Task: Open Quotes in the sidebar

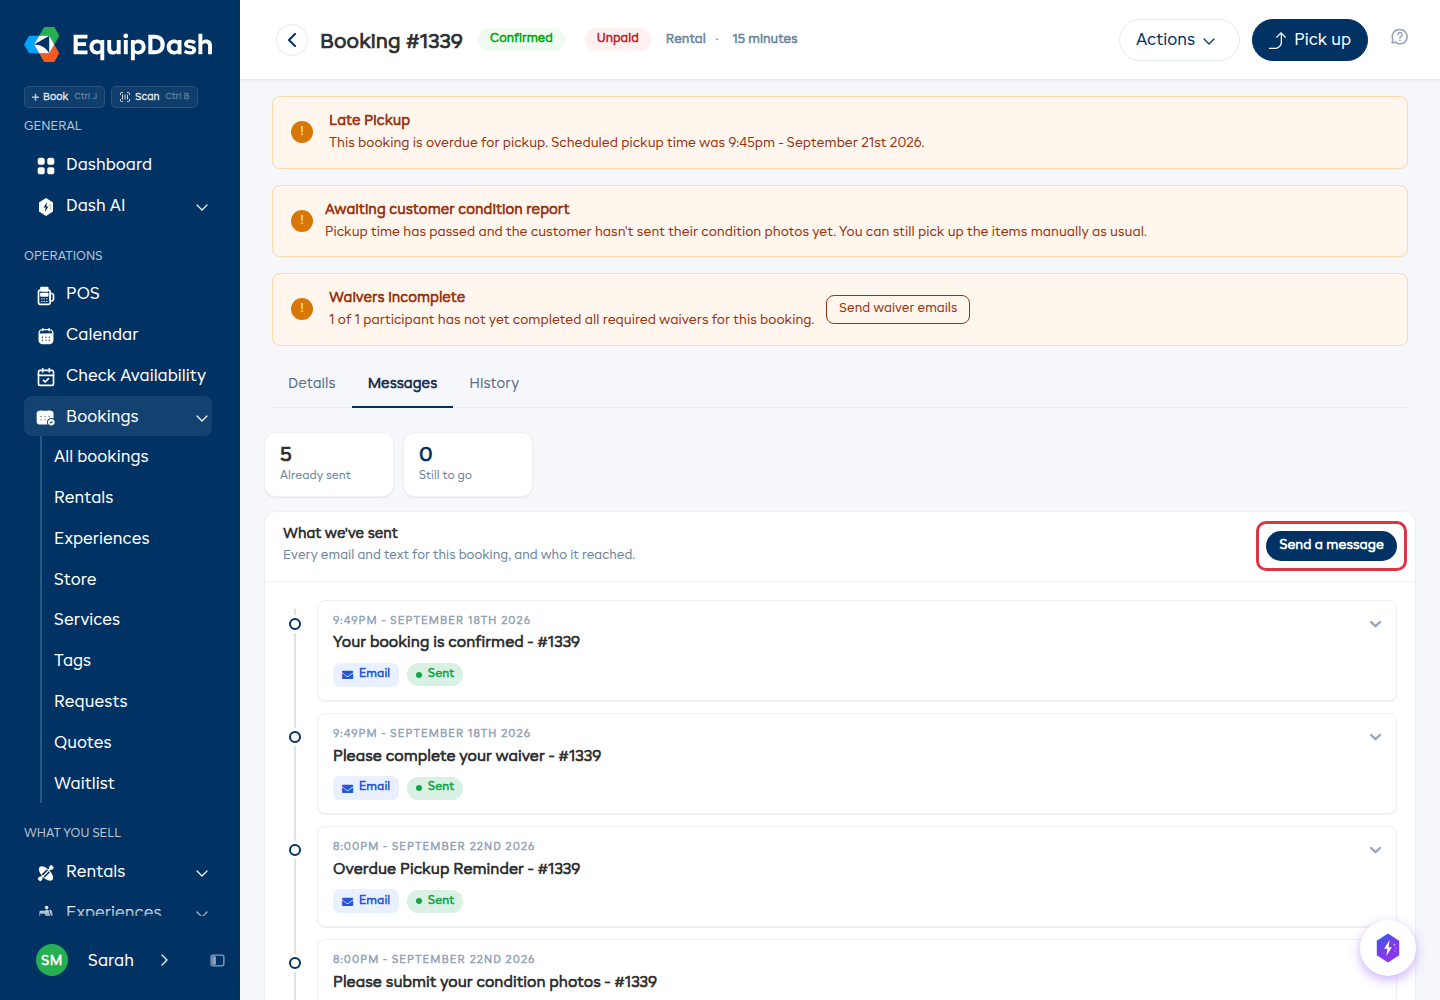Action: click(83, 742)
